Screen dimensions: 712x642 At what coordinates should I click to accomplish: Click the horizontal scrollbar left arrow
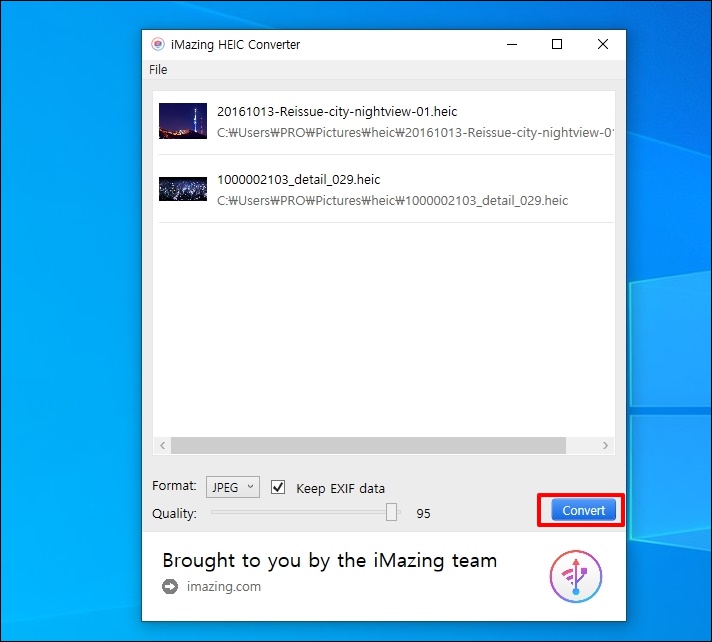click(x=163, y=445)
